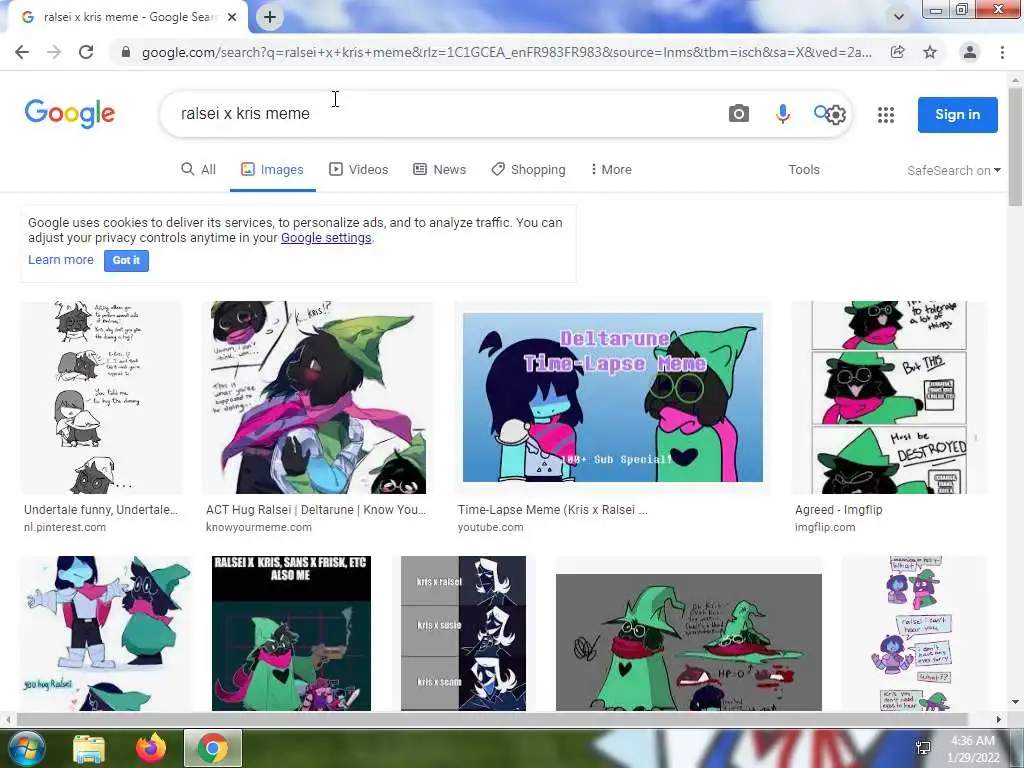
Task: Click the vertical scrollbar thumb
Action: pyautogui.click(x=1015, y=147)
